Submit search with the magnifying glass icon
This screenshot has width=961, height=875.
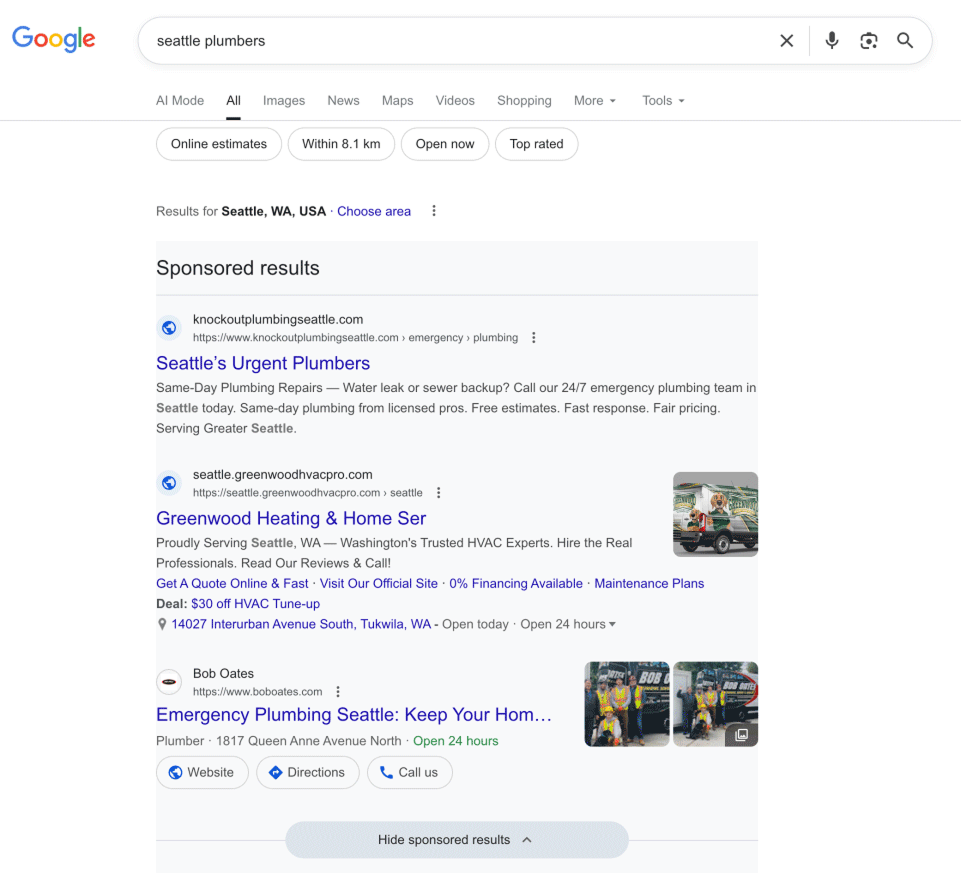tap(905, 40)
